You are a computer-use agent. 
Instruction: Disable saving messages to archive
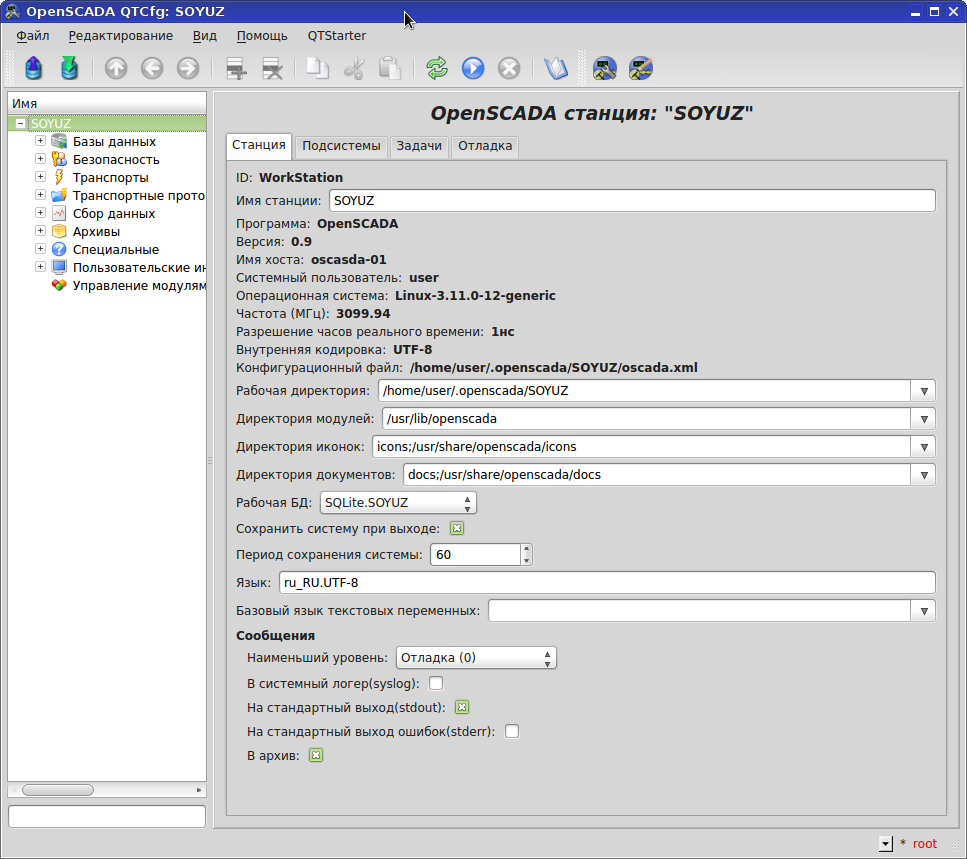coord(316,755)
